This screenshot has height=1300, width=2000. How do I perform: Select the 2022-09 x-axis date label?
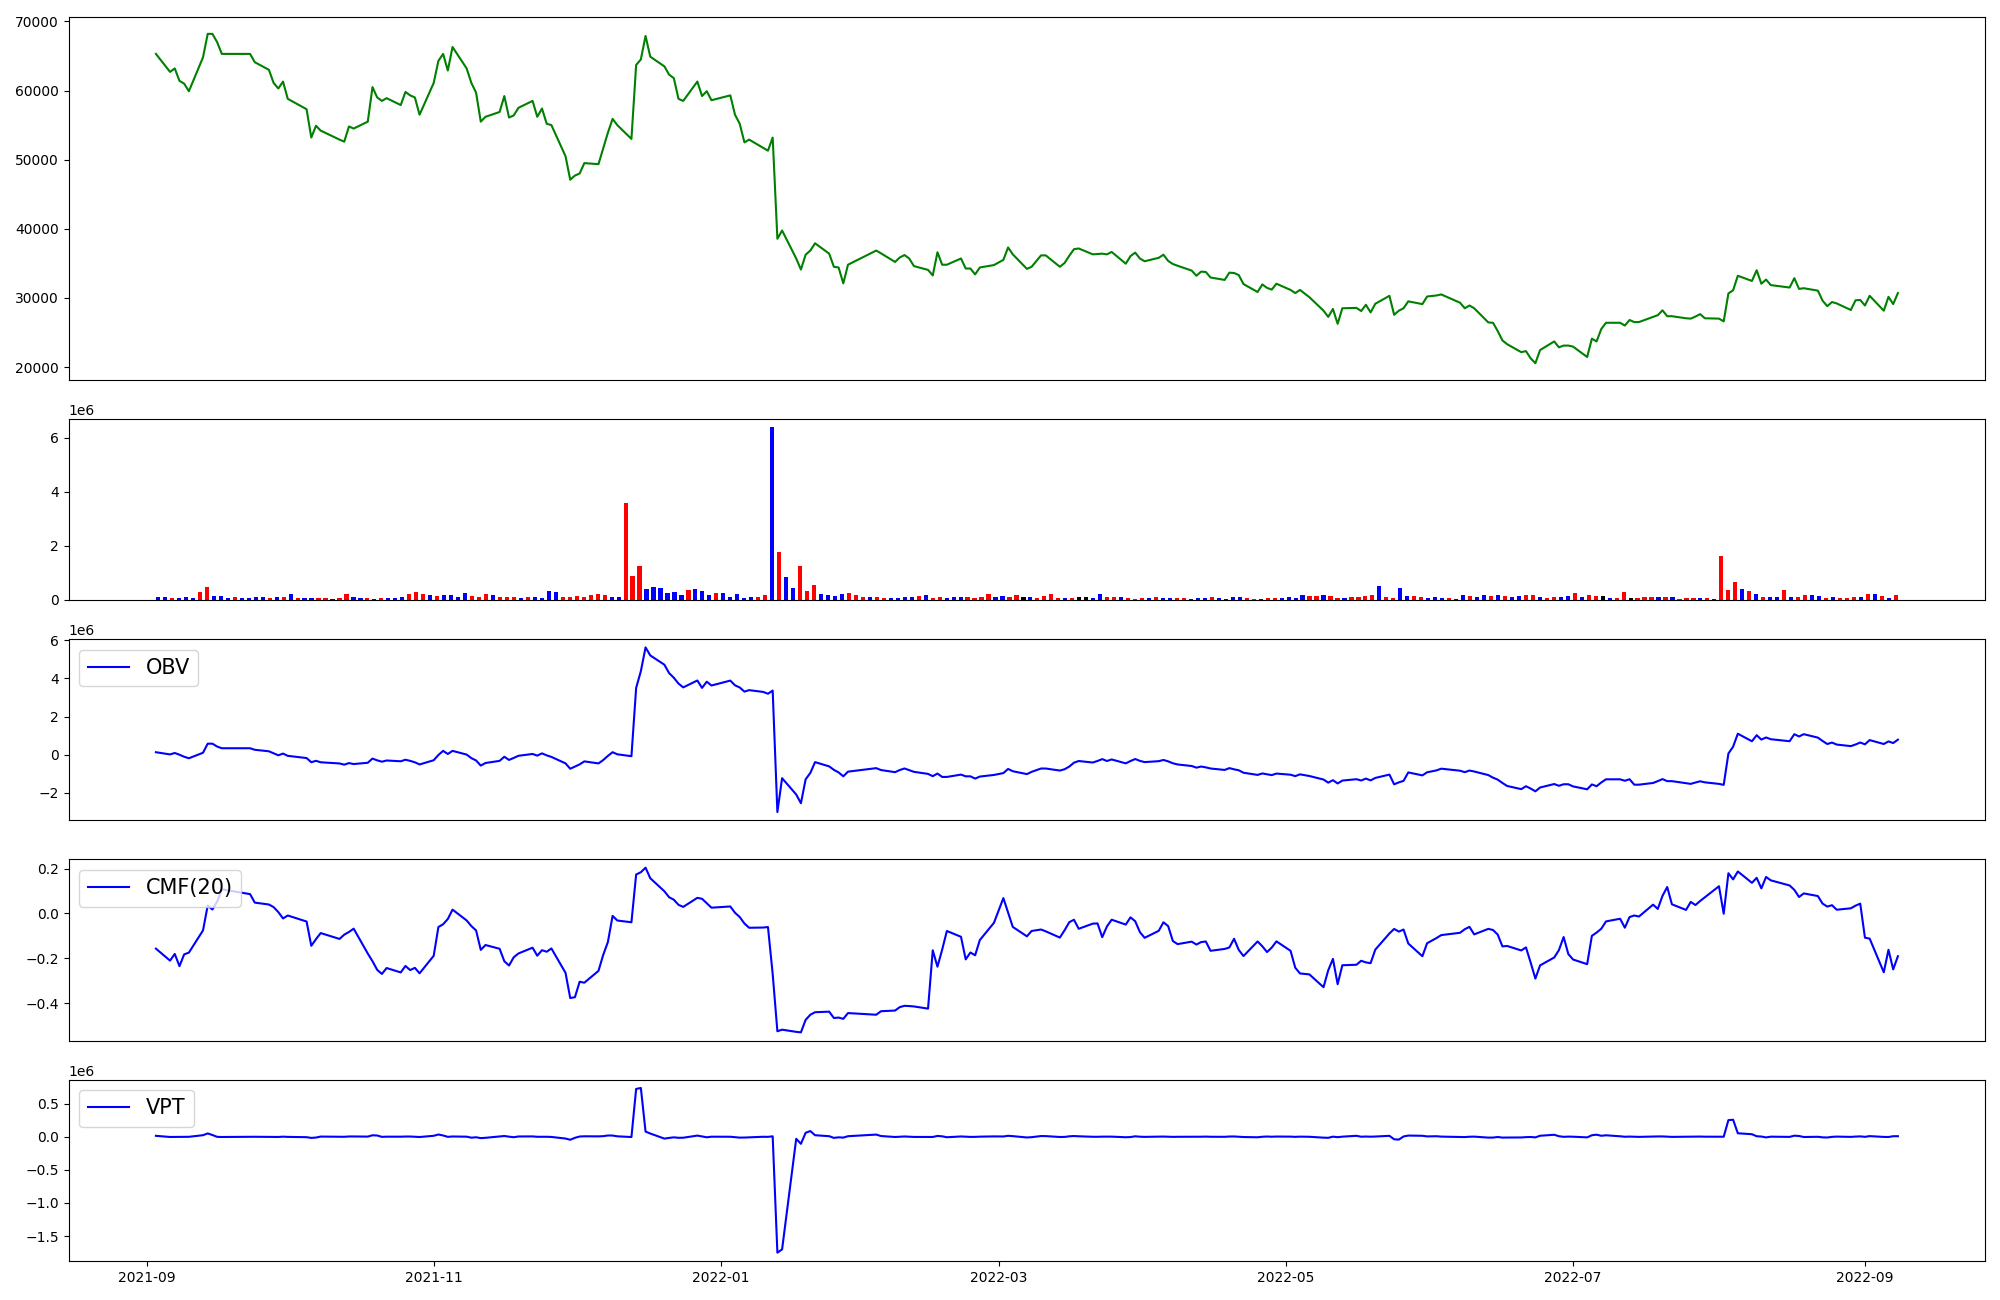(1865, 1277)
